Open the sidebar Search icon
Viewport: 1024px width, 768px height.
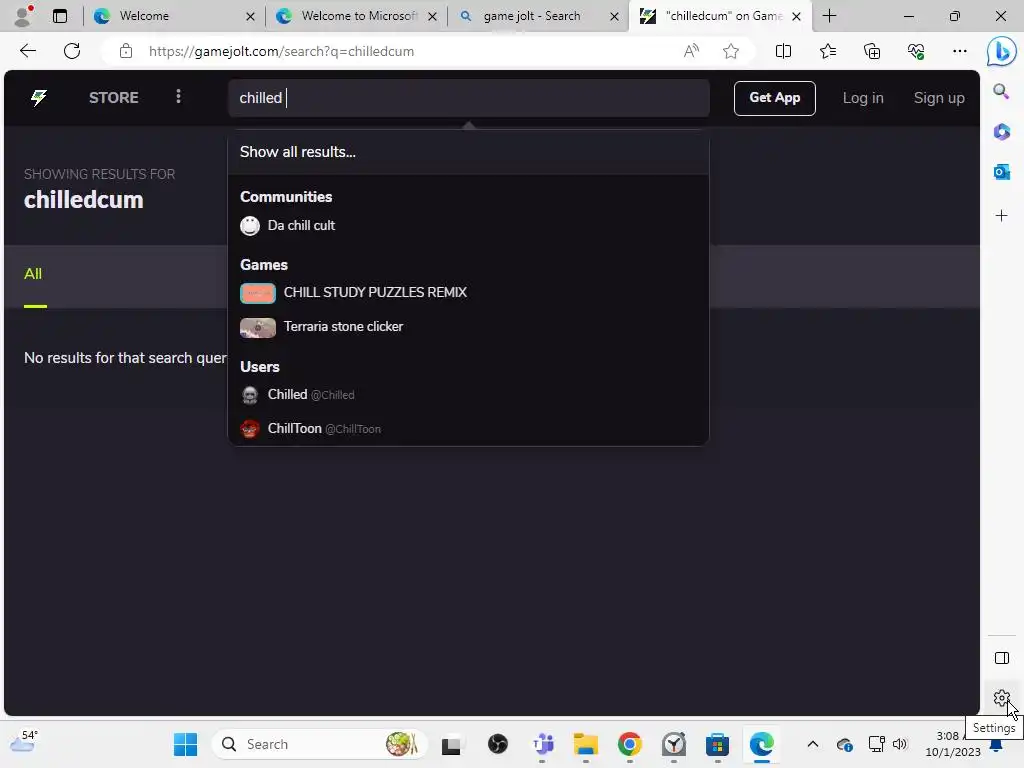click(x=1001, y=91)
